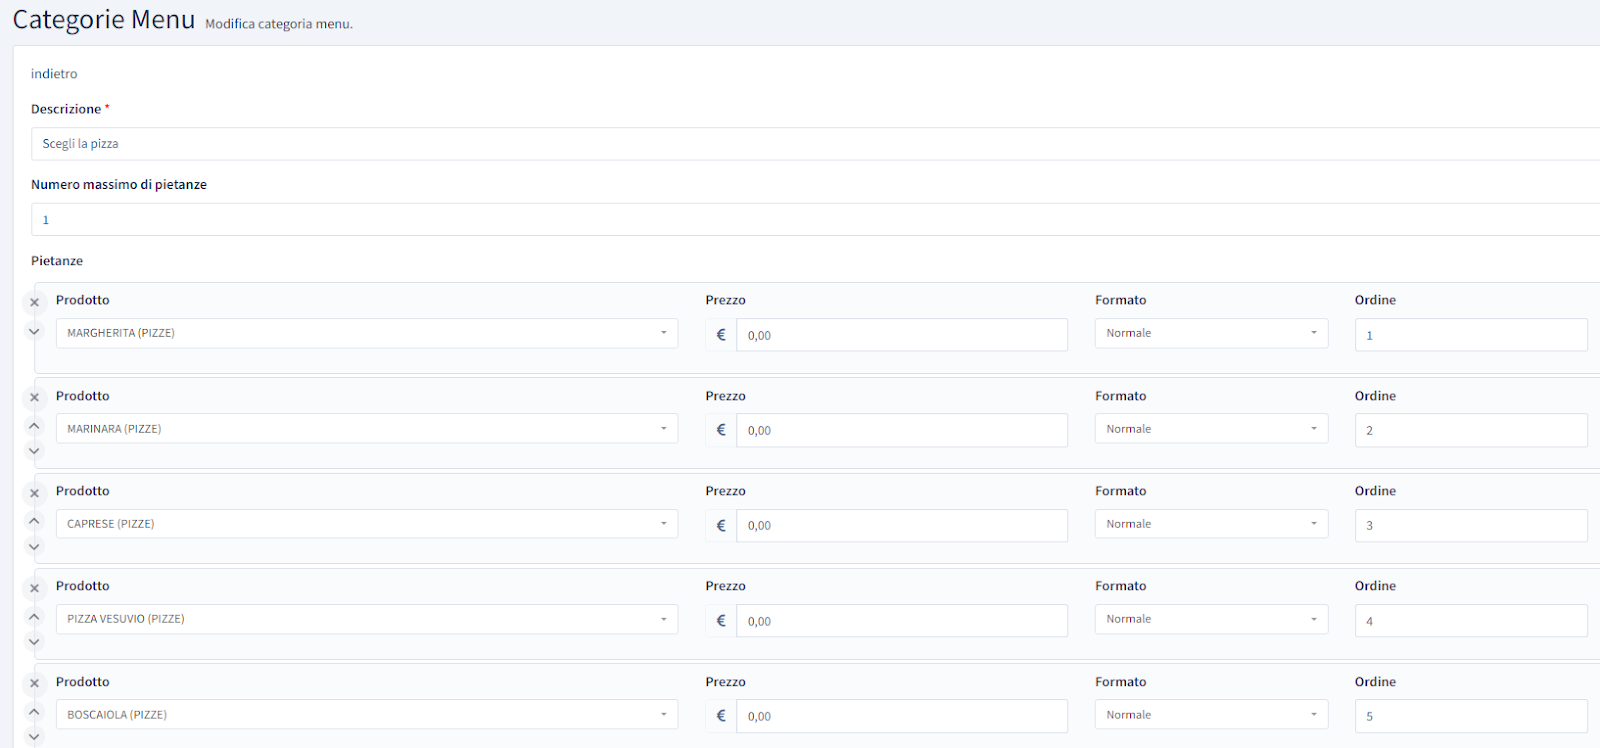This screenshot has height=748, width=1600.
Task: Click the Descrizione field containing Scegli la pizza
Action: (815, 144)
